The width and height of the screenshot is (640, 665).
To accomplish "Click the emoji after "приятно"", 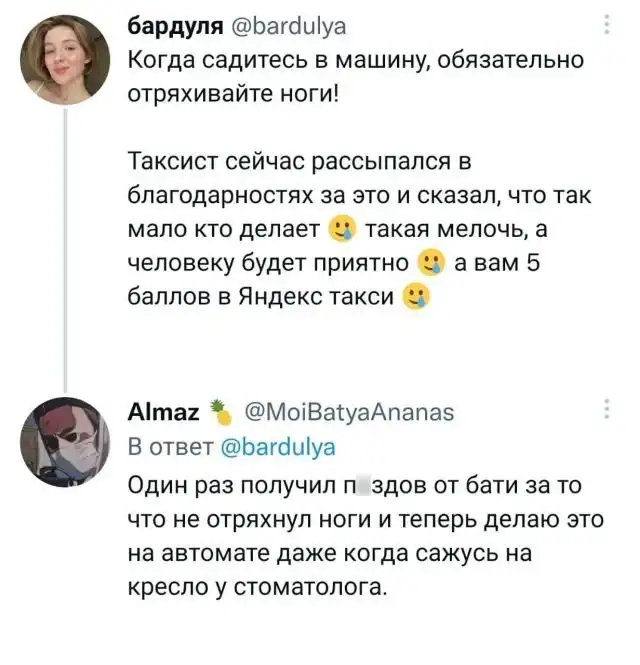I will click(x=431, y=263).
